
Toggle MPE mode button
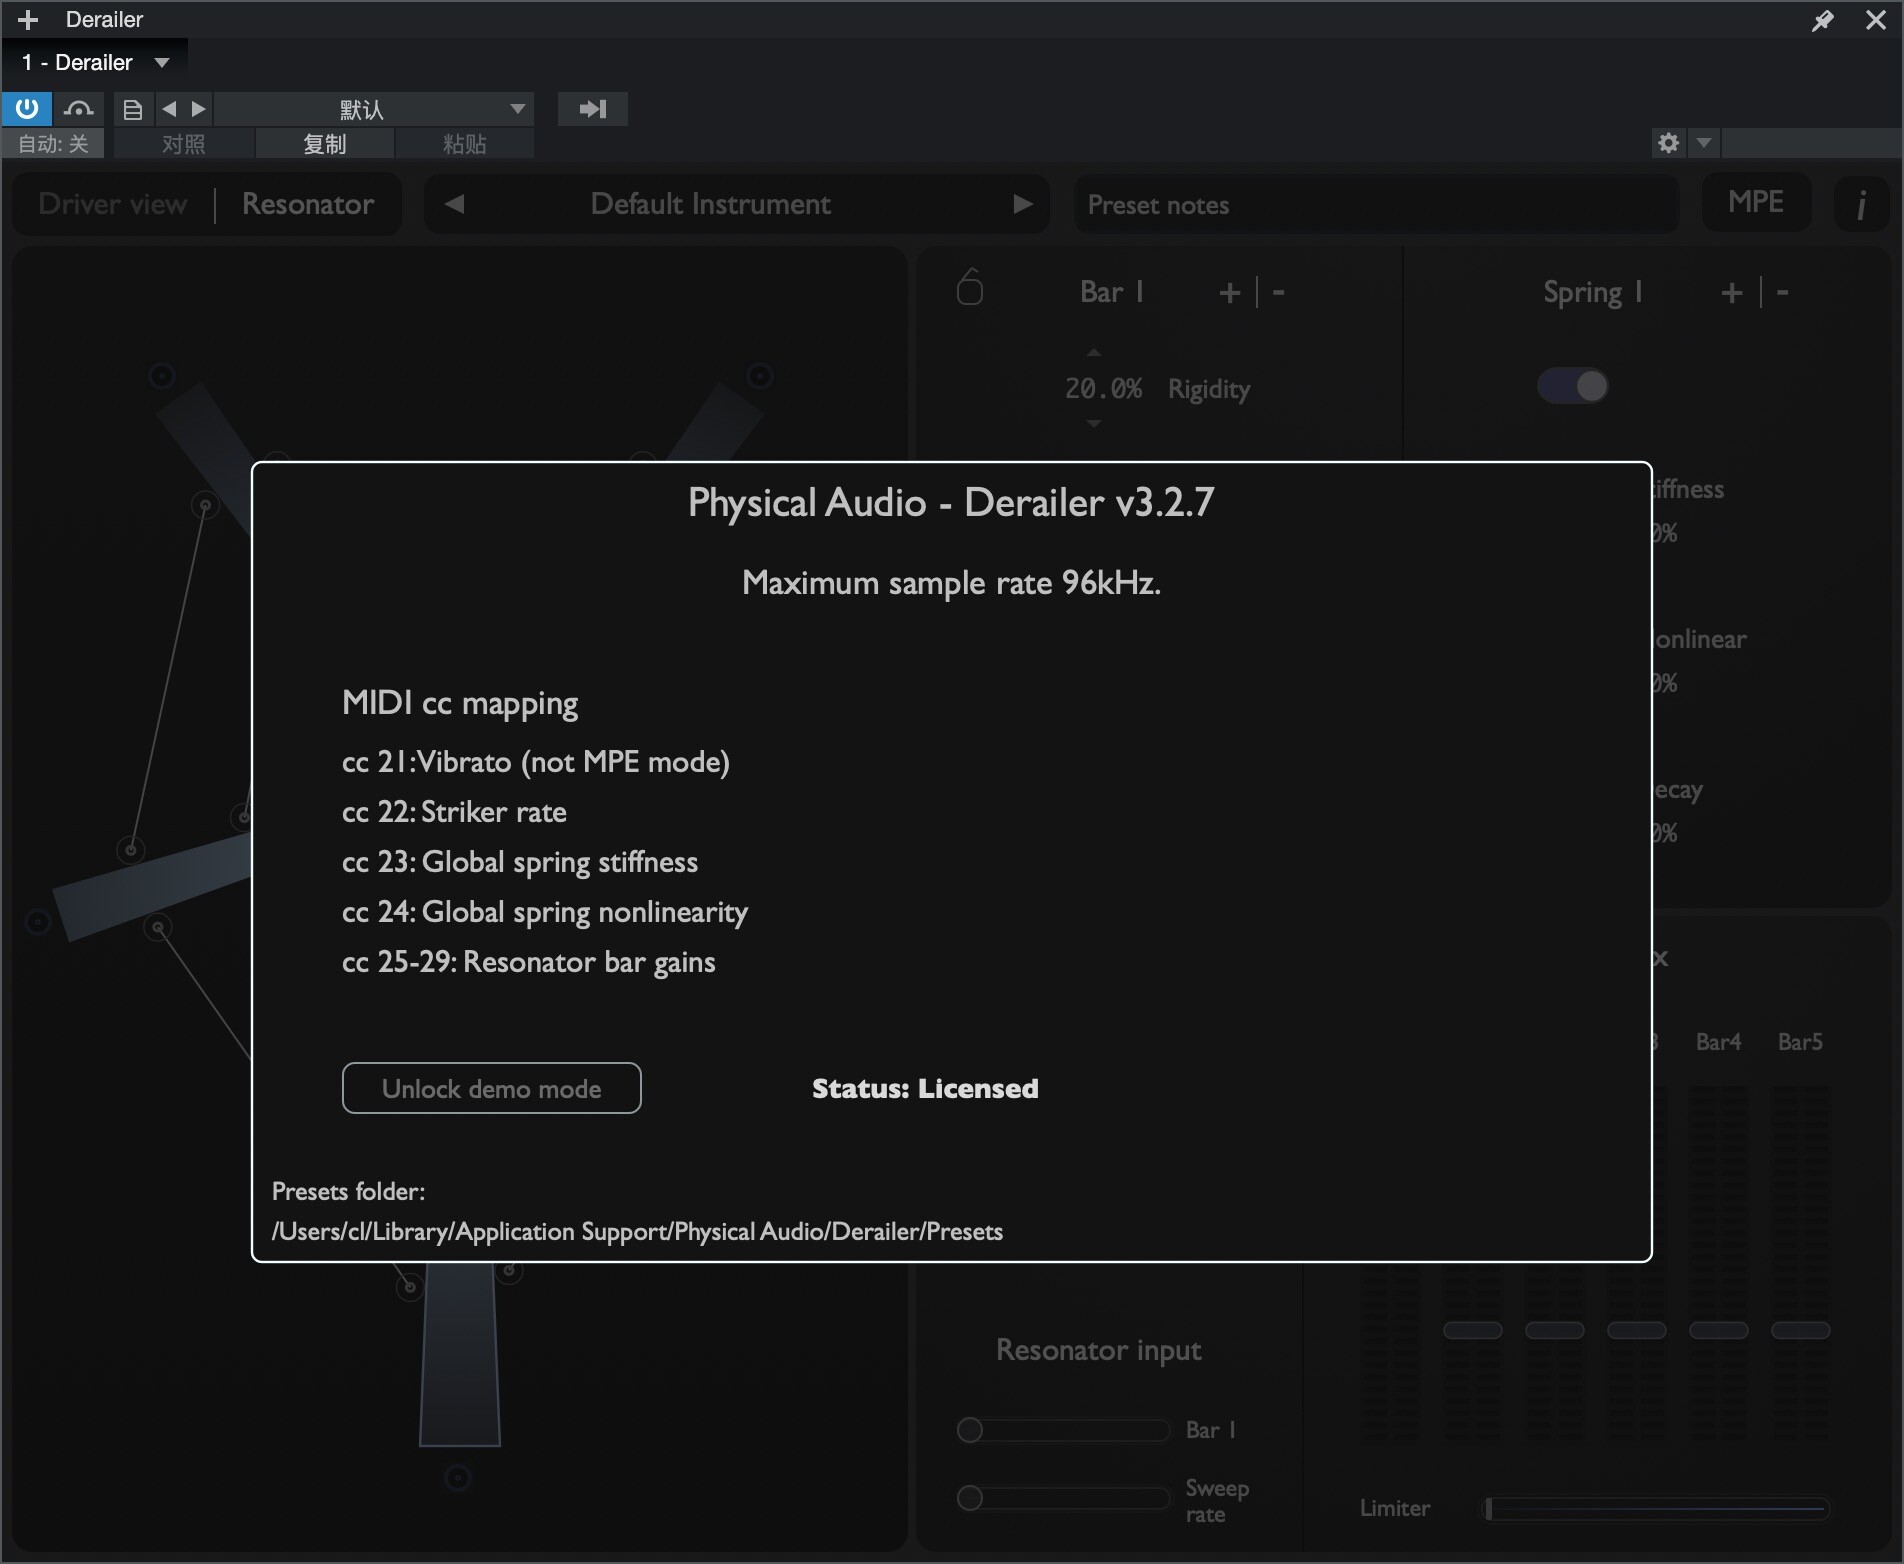tap(1756, 202)
